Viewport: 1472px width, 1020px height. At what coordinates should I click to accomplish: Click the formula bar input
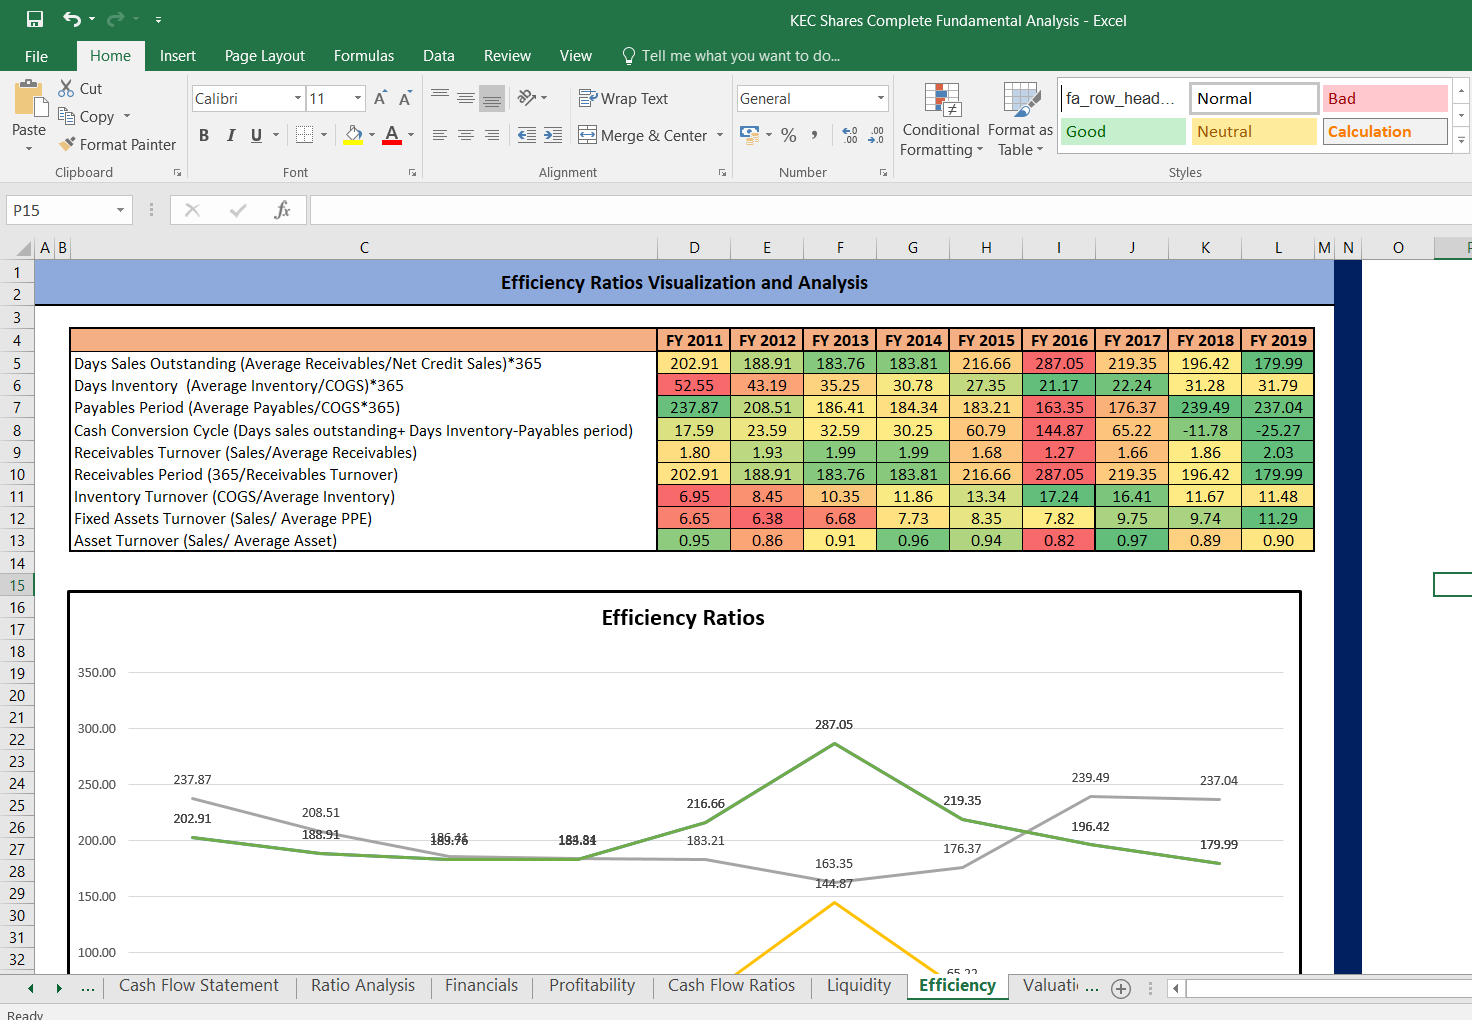tap(890, 210)
